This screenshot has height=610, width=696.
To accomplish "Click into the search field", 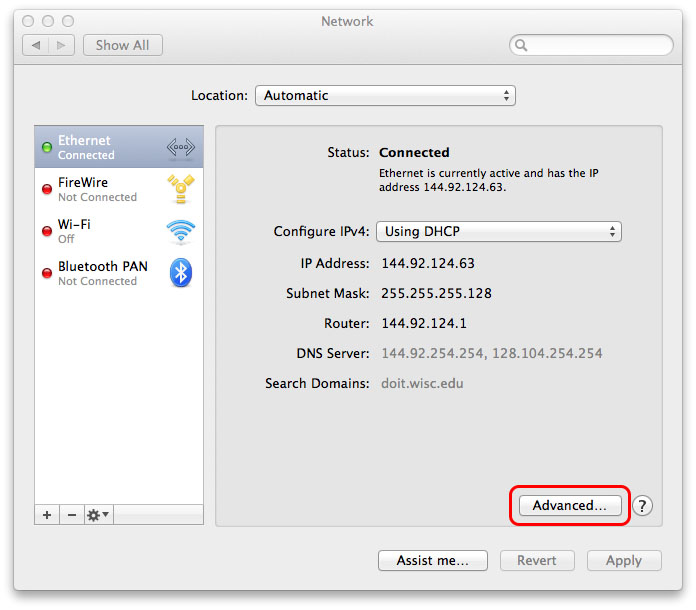I will point(591,45).
